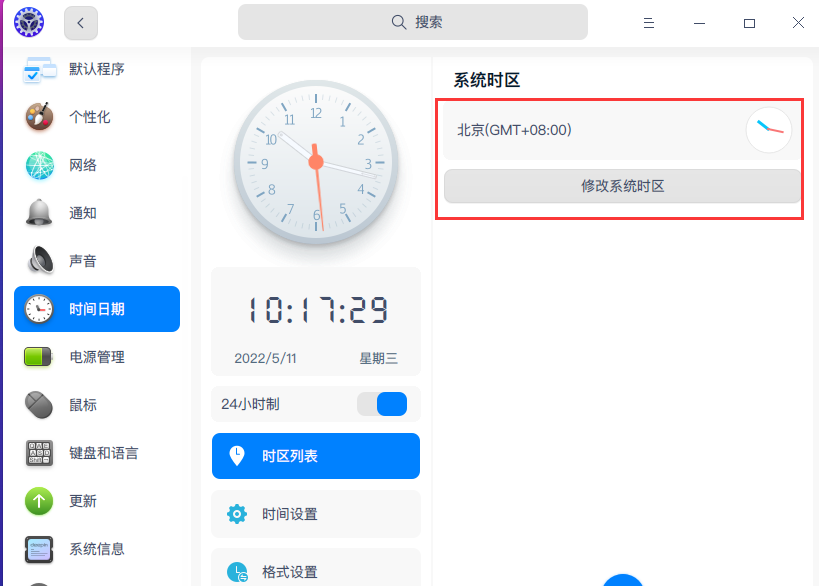Click the weekday 星期三

pos(379,358)
